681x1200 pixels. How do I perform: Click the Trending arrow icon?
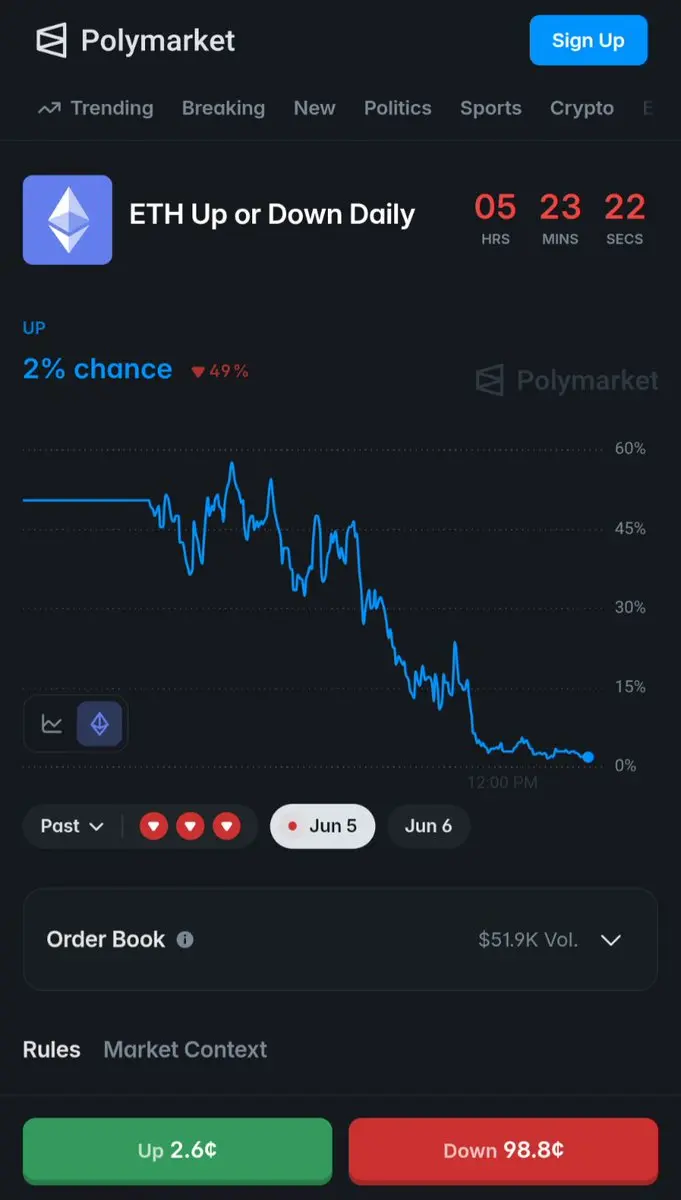pos(49,108)
